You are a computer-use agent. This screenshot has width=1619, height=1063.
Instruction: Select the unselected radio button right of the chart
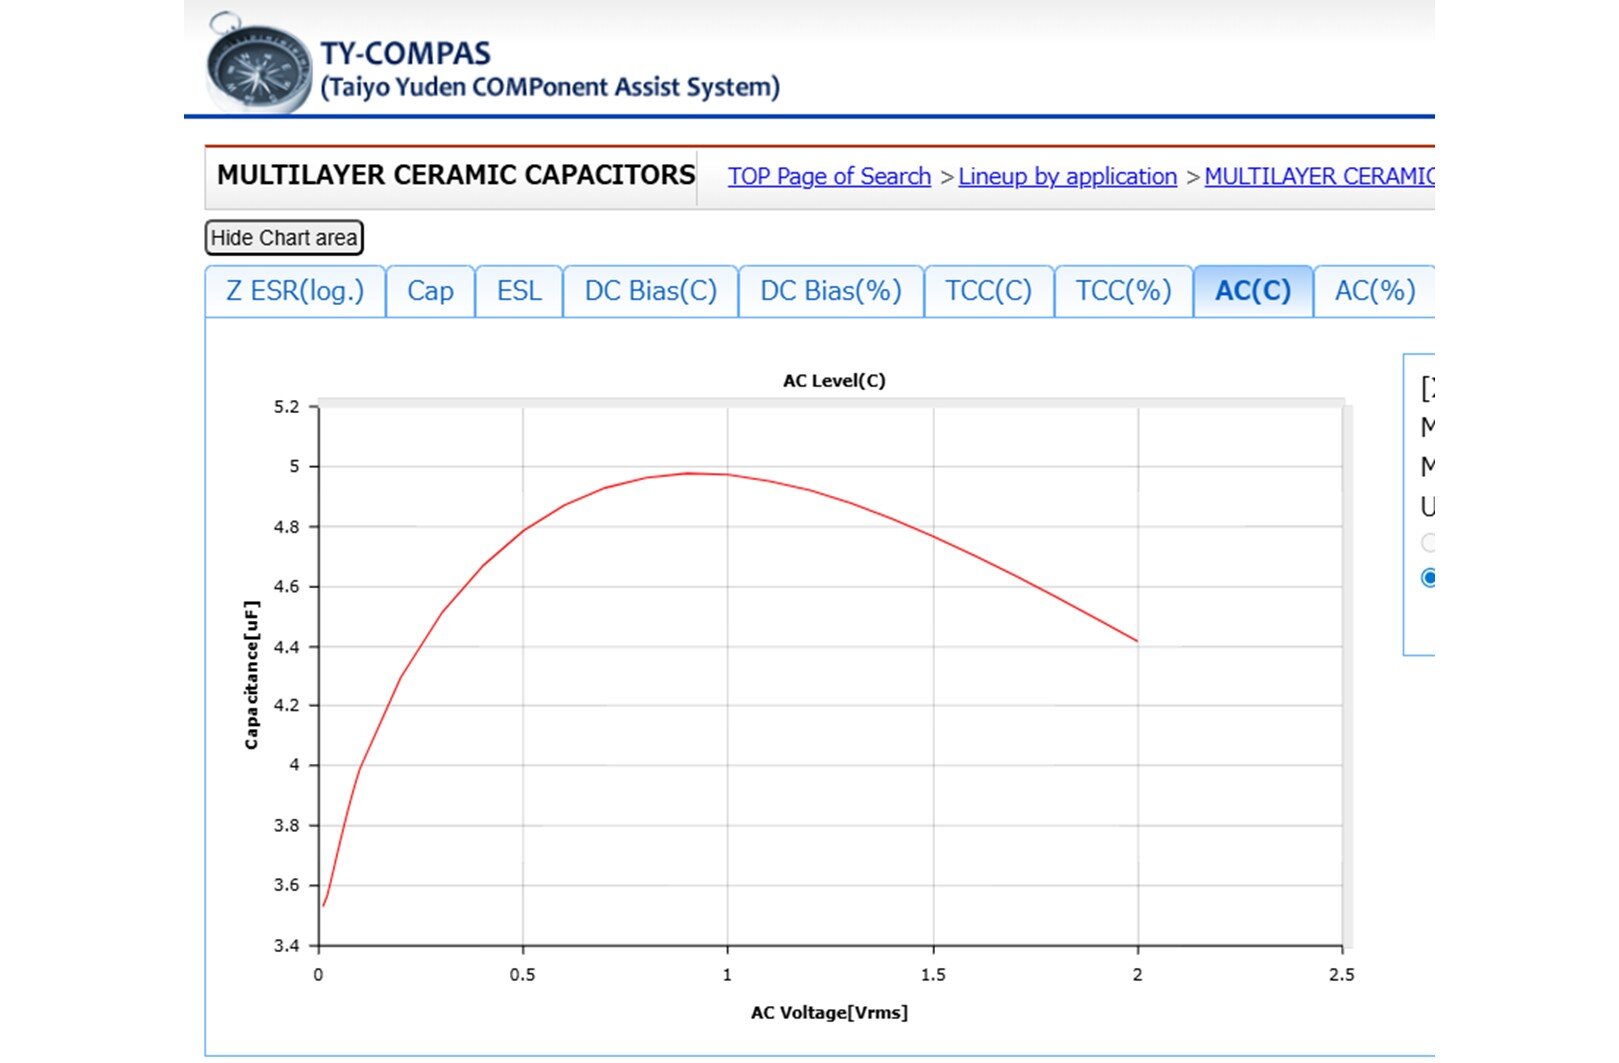tap(1428, 543)
